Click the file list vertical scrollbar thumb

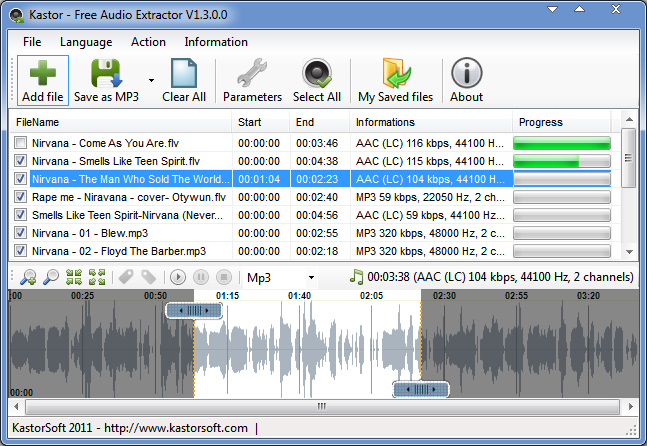[x=629, y=158]
